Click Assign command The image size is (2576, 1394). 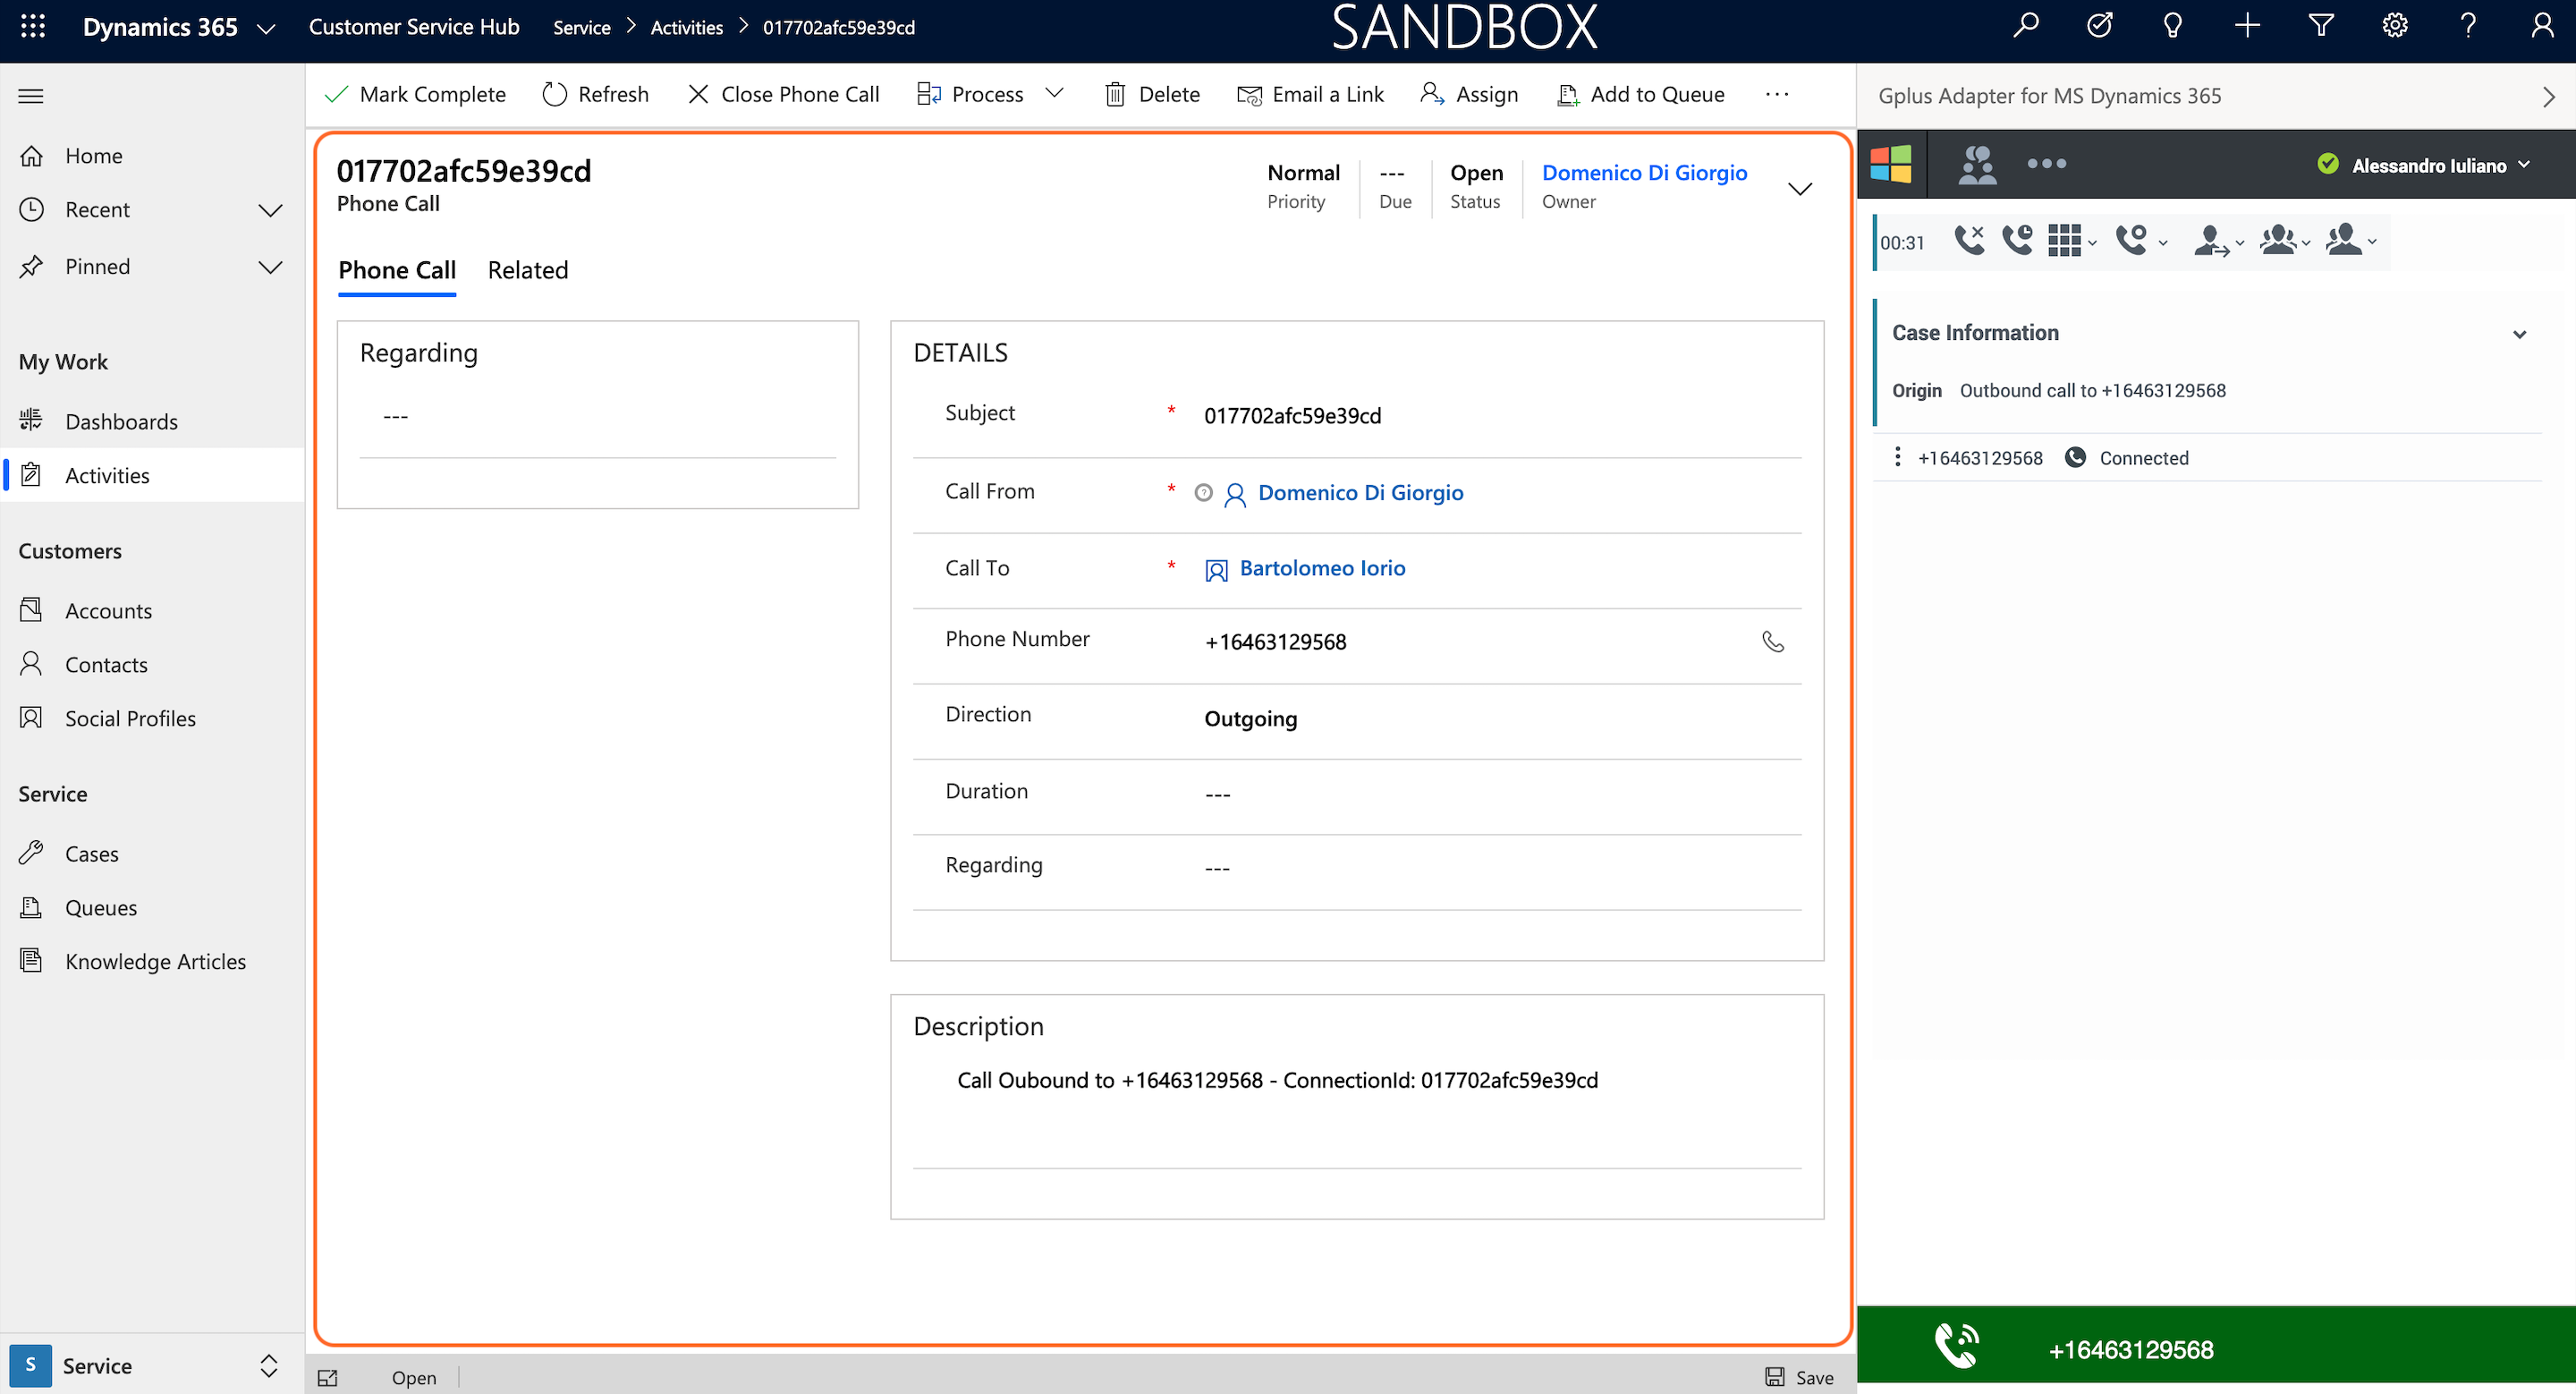(1469, 94)
